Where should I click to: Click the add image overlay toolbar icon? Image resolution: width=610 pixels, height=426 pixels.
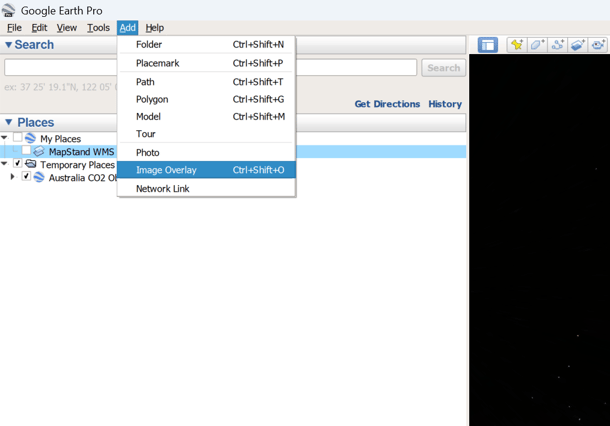pyautogui.click(x=578, y=45)
